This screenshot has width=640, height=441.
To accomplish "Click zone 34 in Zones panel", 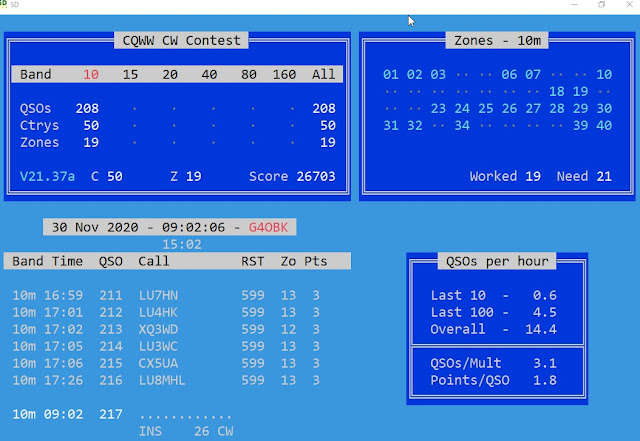I will click(462, 125).
